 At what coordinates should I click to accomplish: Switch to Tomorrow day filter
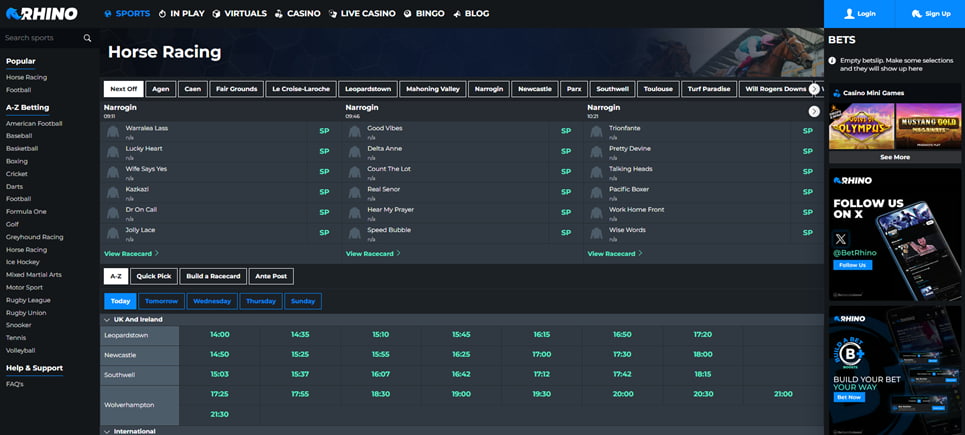[x=161, y=301]
